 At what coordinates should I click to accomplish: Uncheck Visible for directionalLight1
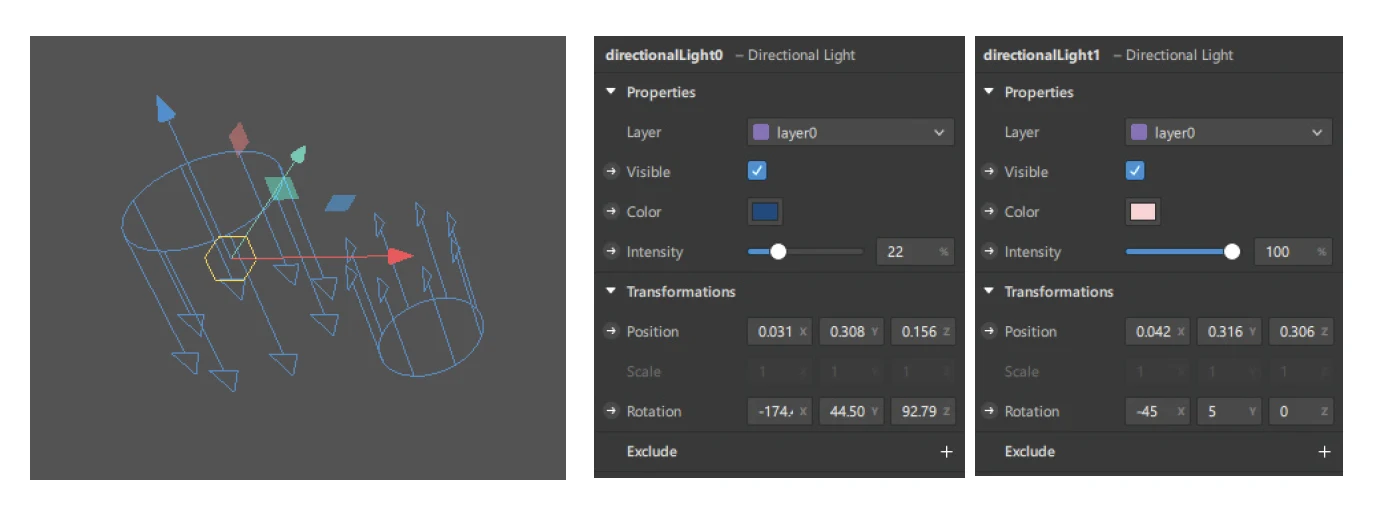[x=1135, y=171]
